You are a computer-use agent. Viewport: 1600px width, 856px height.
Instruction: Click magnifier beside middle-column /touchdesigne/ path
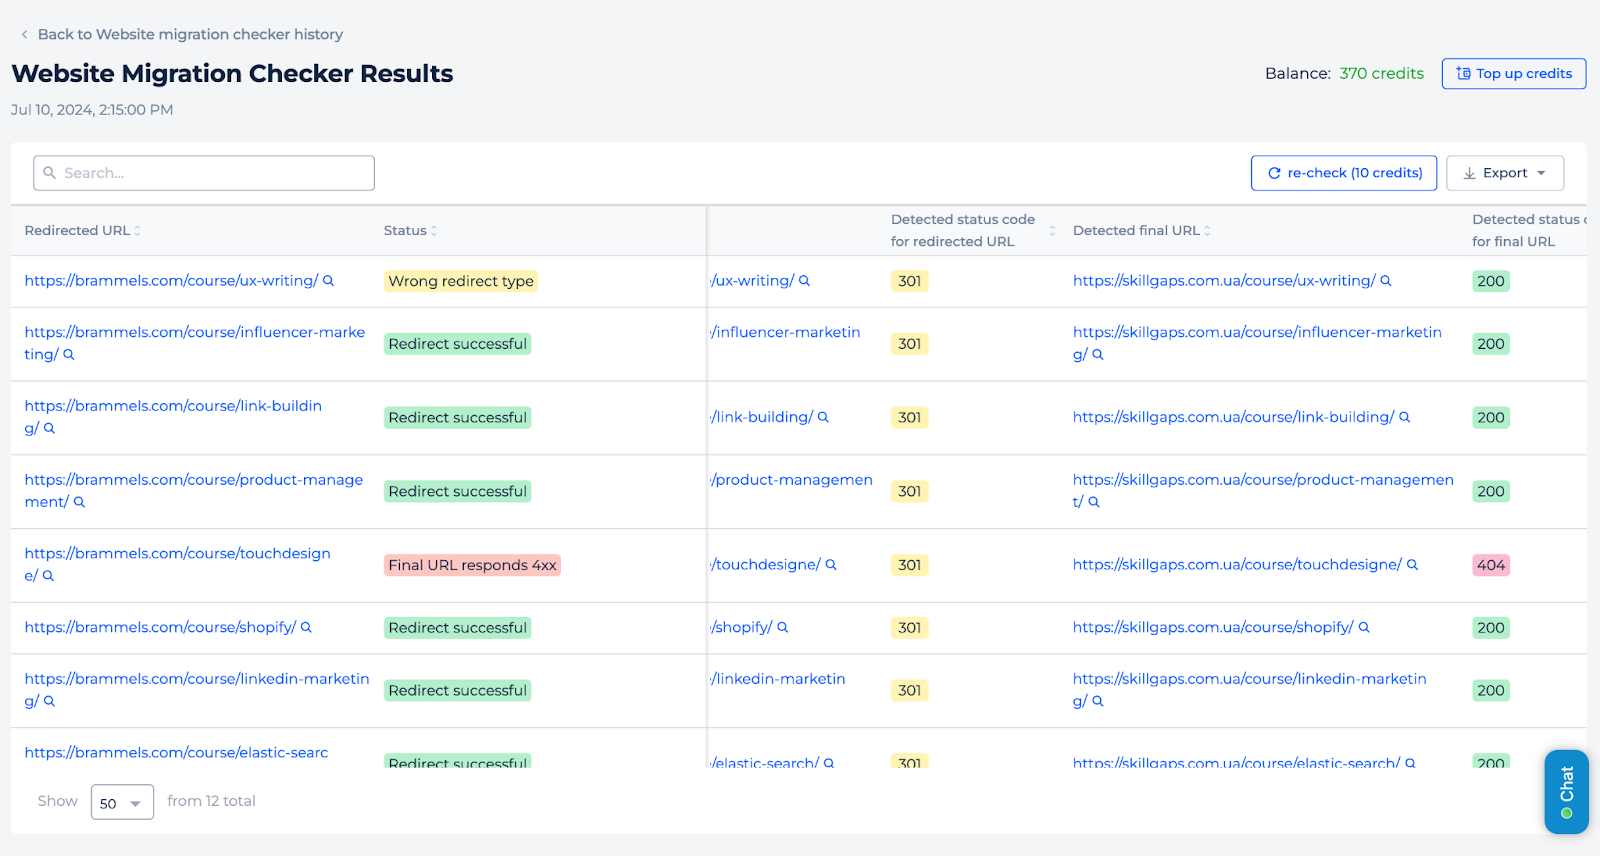click(831, 565)
